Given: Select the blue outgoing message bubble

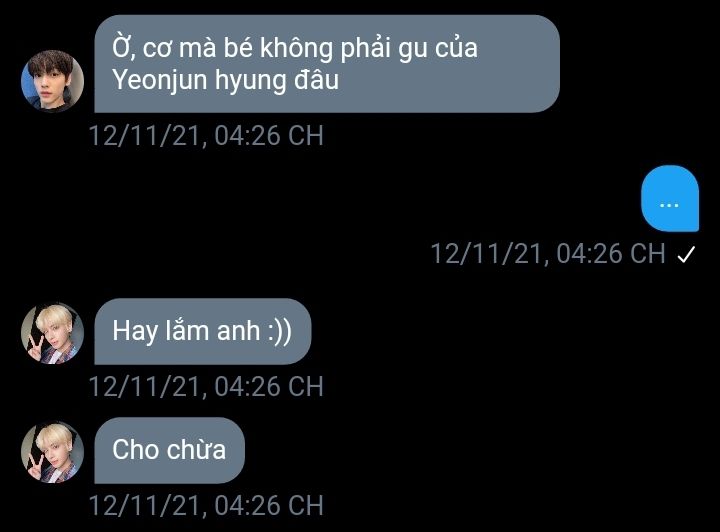Looking at the screenshot, I should pos(670,198).
